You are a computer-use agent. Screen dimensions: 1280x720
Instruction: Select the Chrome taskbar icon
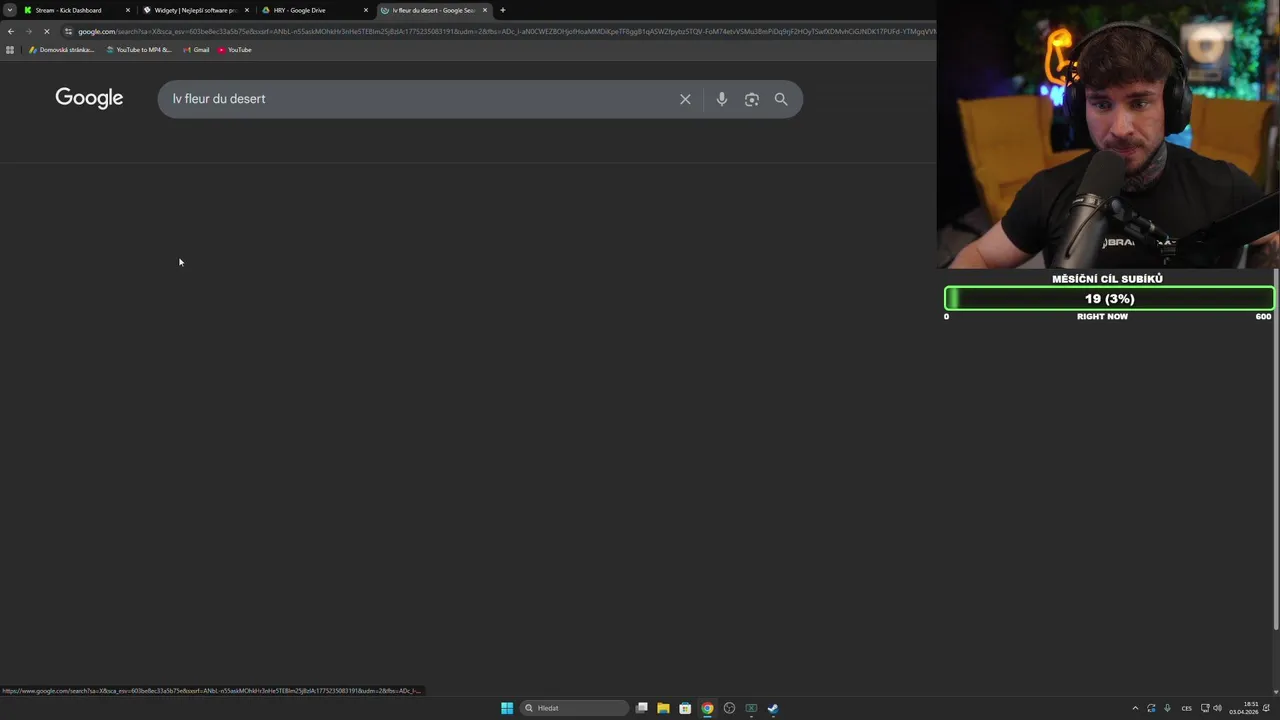click(x=707, y=708)
